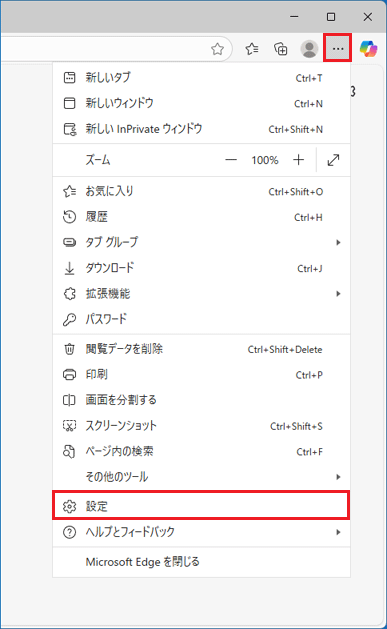The height and width of the screenshot is (629, 387).
Task: Click the パスワード key icon
Action: [x=69, y=319]
